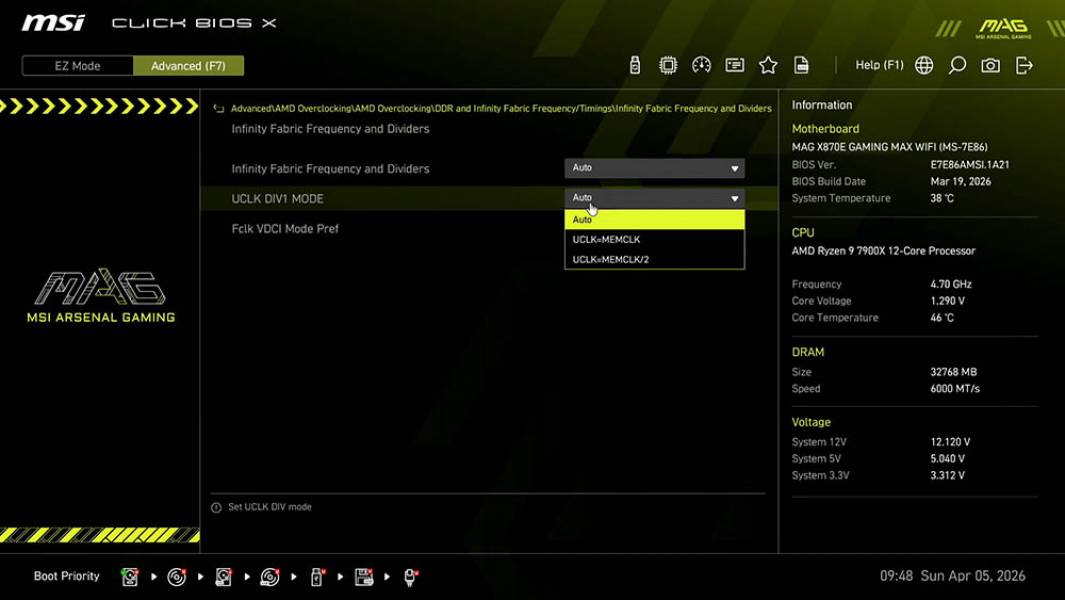Open Favorites via the star icon
The width and height of the screenshot is (1065, 600).
click(x=768, y=64)
